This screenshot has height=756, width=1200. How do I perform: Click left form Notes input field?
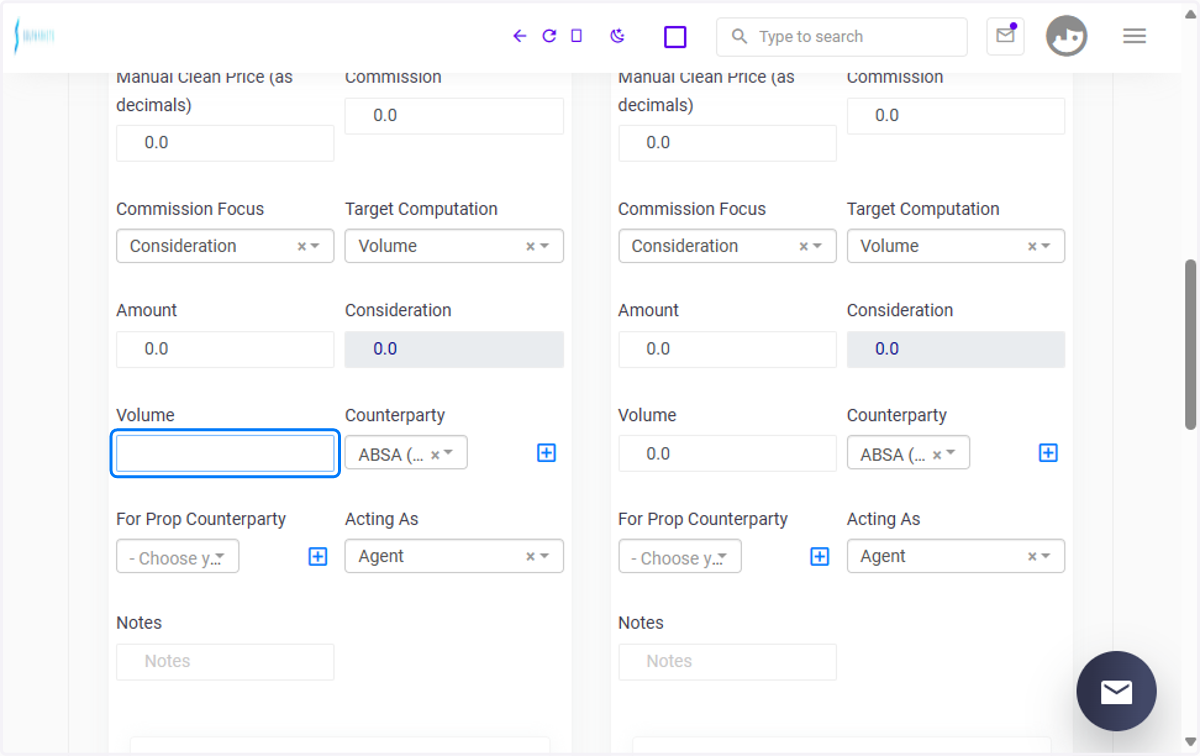coord(225,662)
